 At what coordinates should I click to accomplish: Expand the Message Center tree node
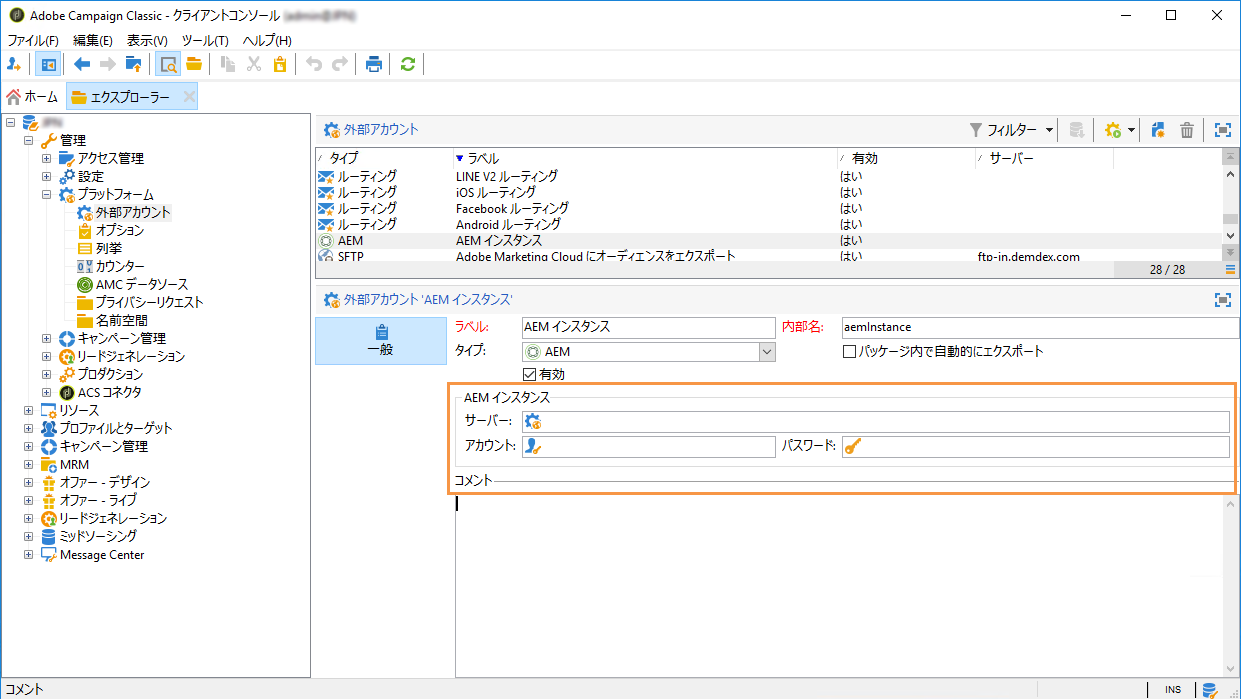[29, 554]
